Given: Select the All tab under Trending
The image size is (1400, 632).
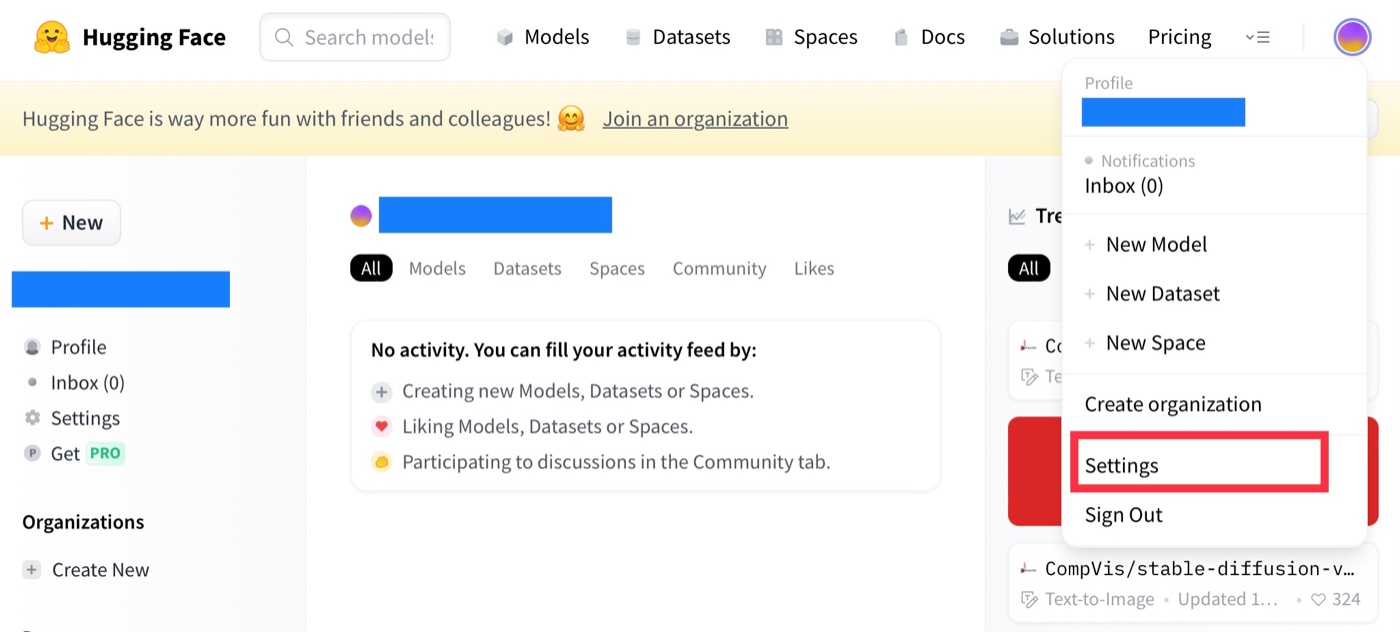Looking at the screenshot, I should [x=1029, y=268].
